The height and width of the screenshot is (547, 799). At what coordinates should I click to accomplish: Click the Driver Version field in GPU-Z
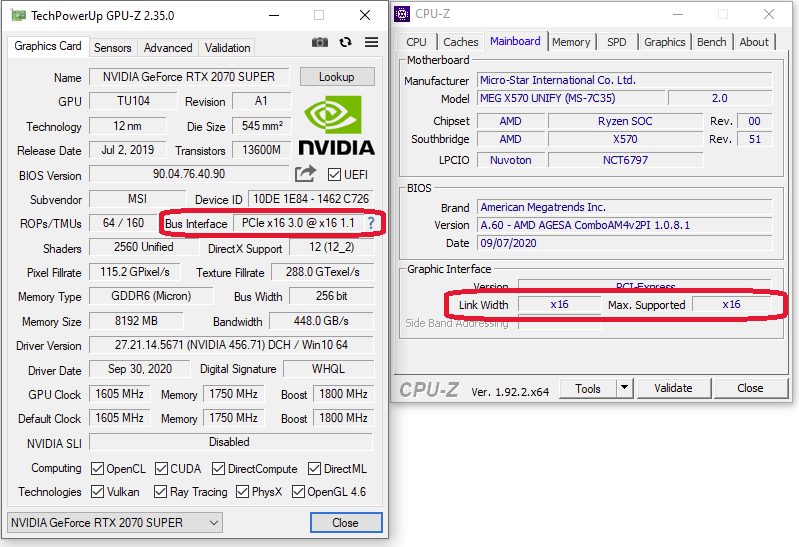231,345
